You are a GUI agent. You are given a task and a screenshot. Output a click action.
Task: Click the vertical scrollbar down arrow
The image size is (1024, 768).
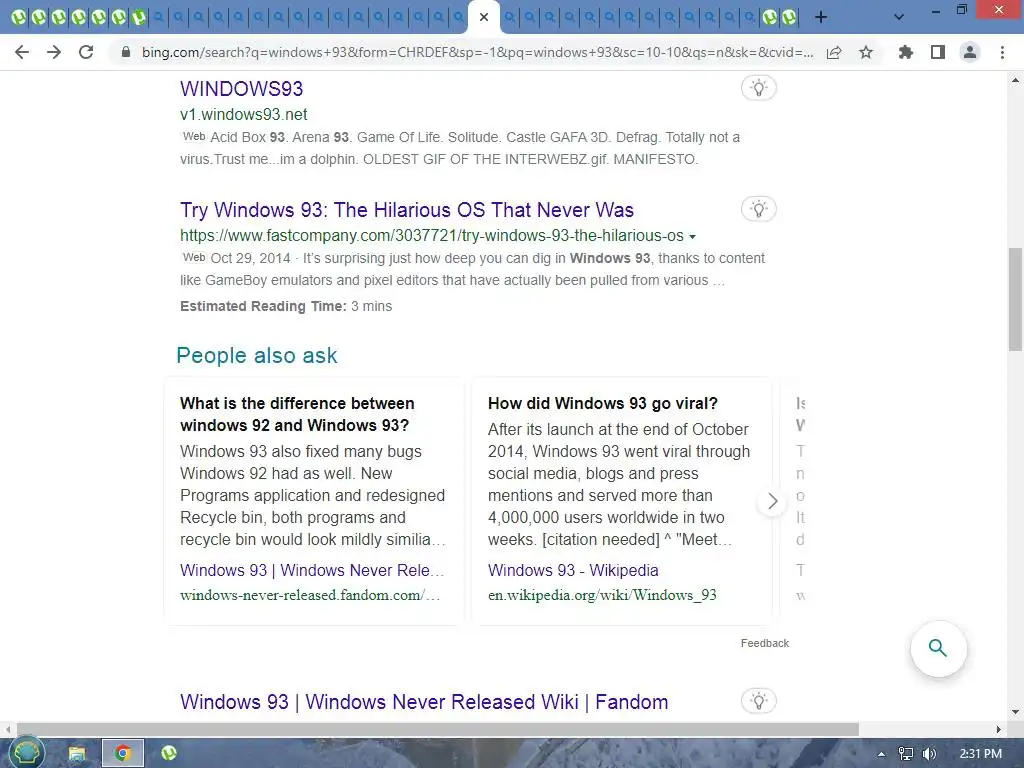point(1016,712)
